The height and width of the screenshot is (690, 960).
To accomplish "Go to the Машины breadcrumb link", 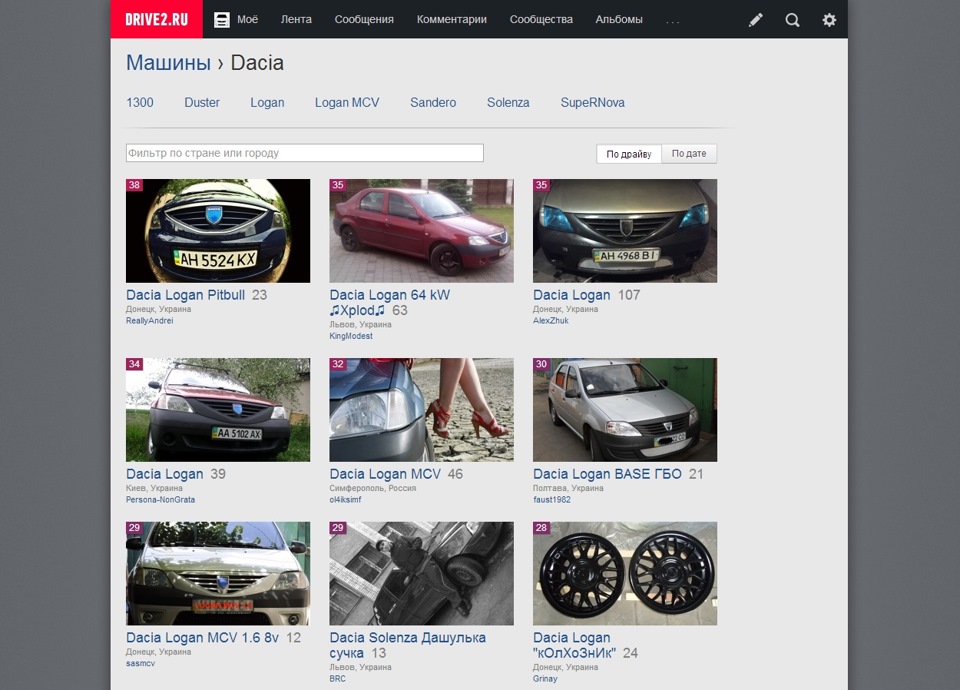I will [168, 62].
